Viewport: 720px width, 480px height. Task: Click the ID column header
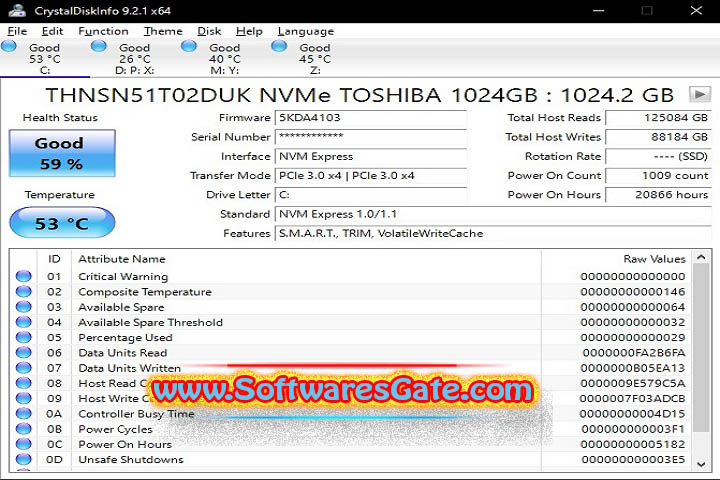[x=54, y=259]
